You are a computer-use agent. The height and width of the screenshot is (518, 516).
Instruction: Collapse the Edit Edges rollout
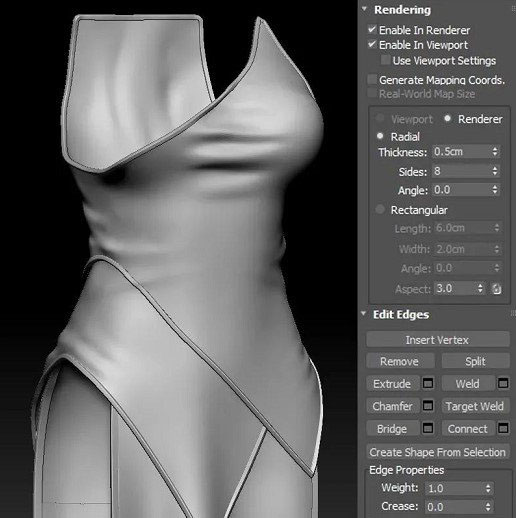tap(364, 314)
